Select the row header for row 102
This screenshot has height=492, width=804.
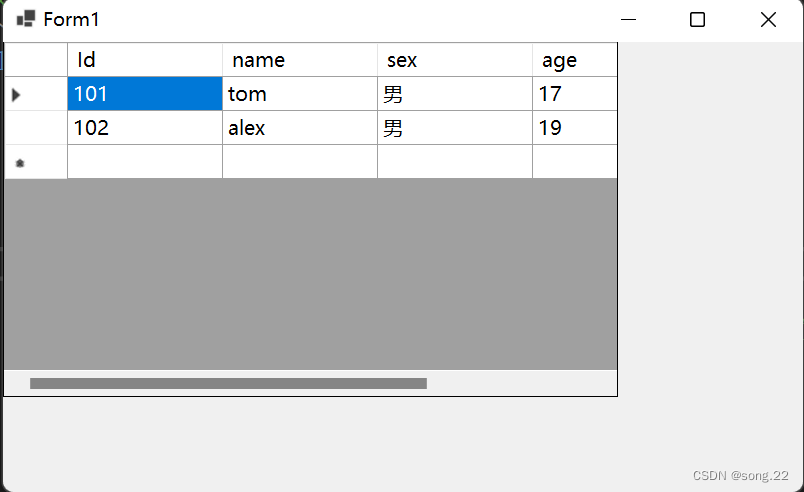(x=36, y=128)
